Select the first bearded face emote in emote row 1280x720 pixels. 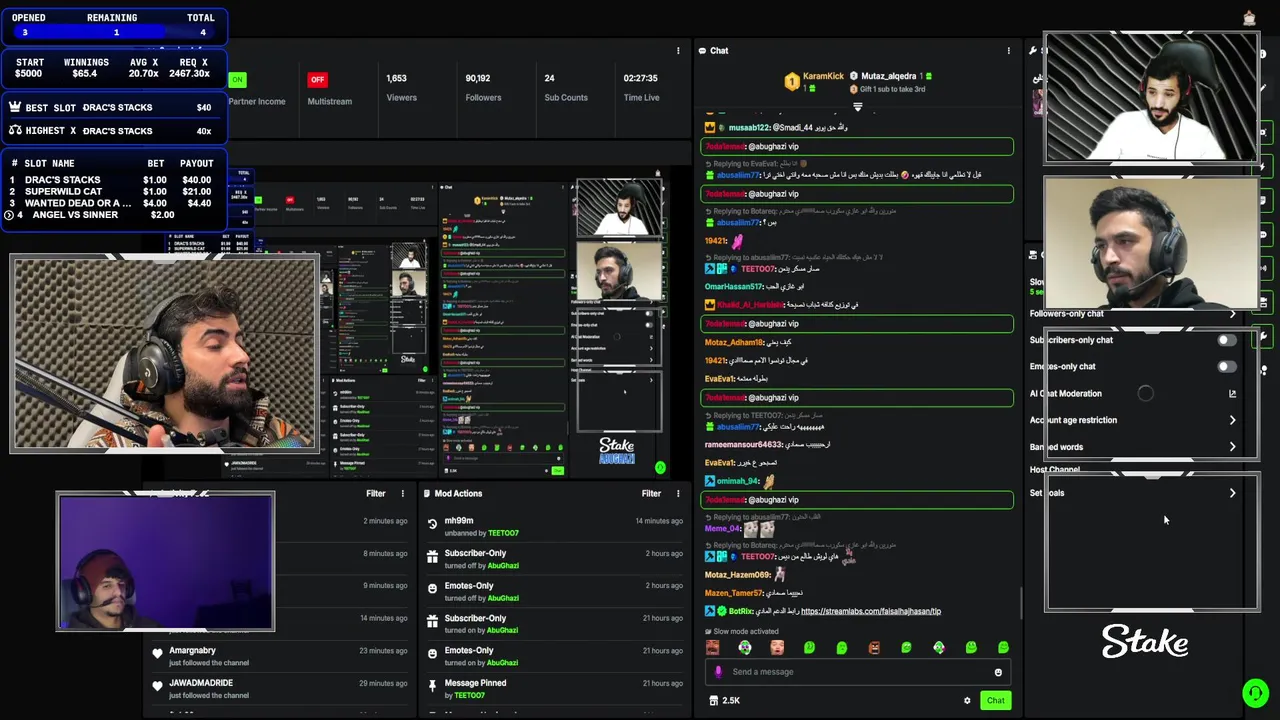tap(712, 648)
